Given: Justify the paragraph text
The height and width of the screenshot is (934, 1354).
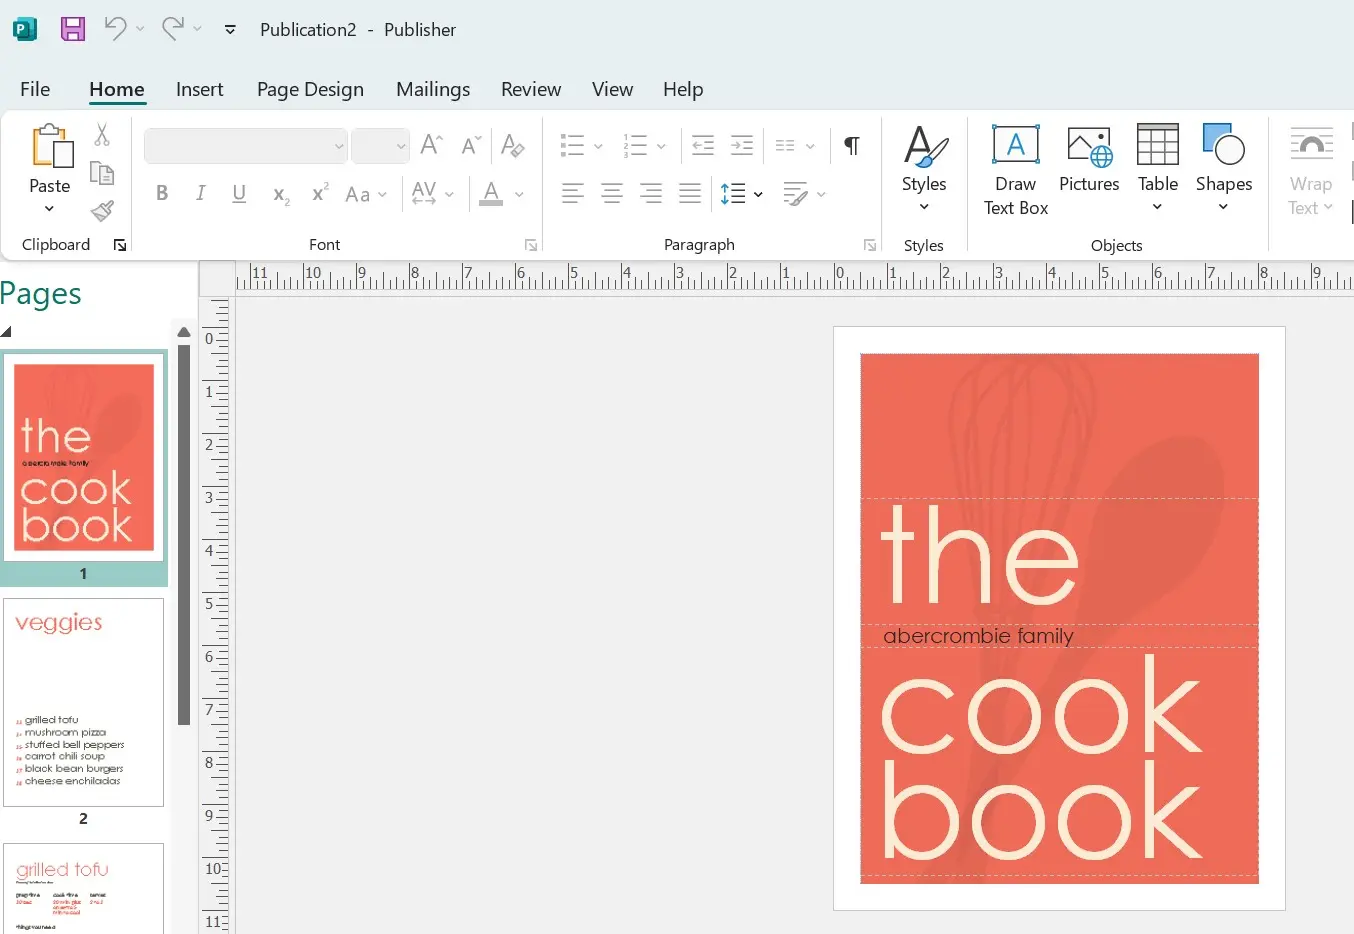Looking at the screenshot, I should click(690, 193).
